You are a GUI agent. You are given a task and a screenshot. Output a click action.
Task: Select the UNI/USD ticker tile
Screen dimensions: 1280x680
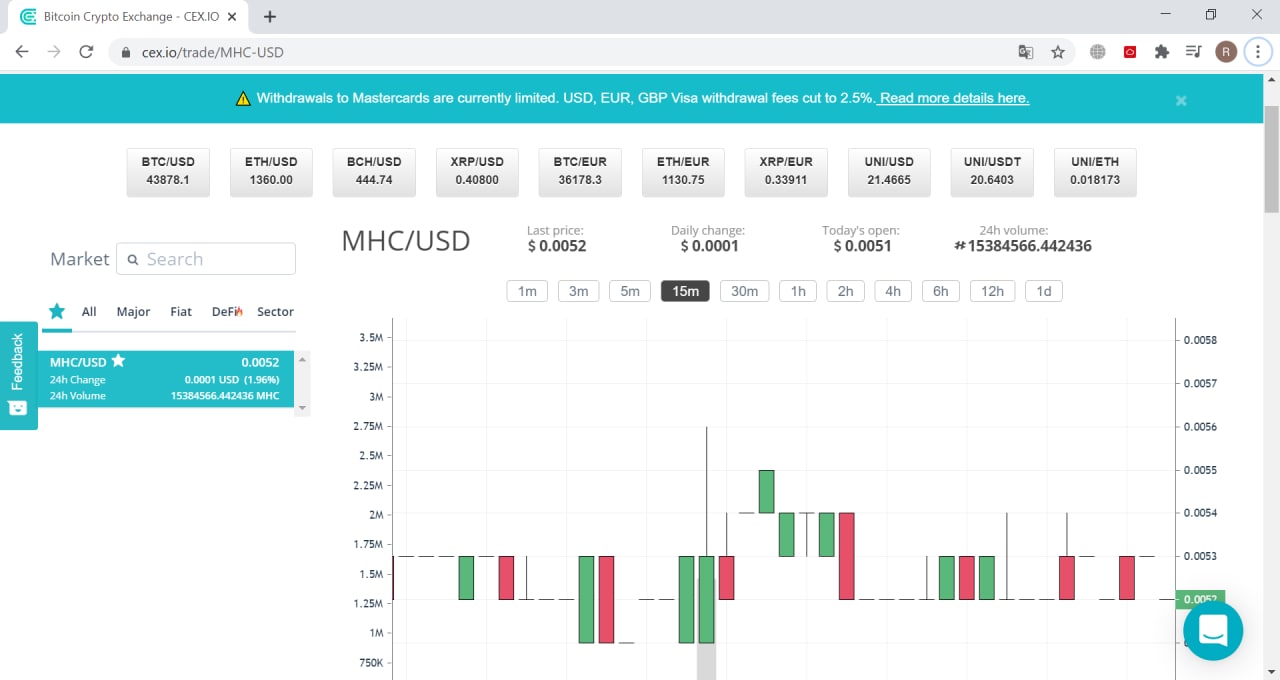click(x=889, y=172)
